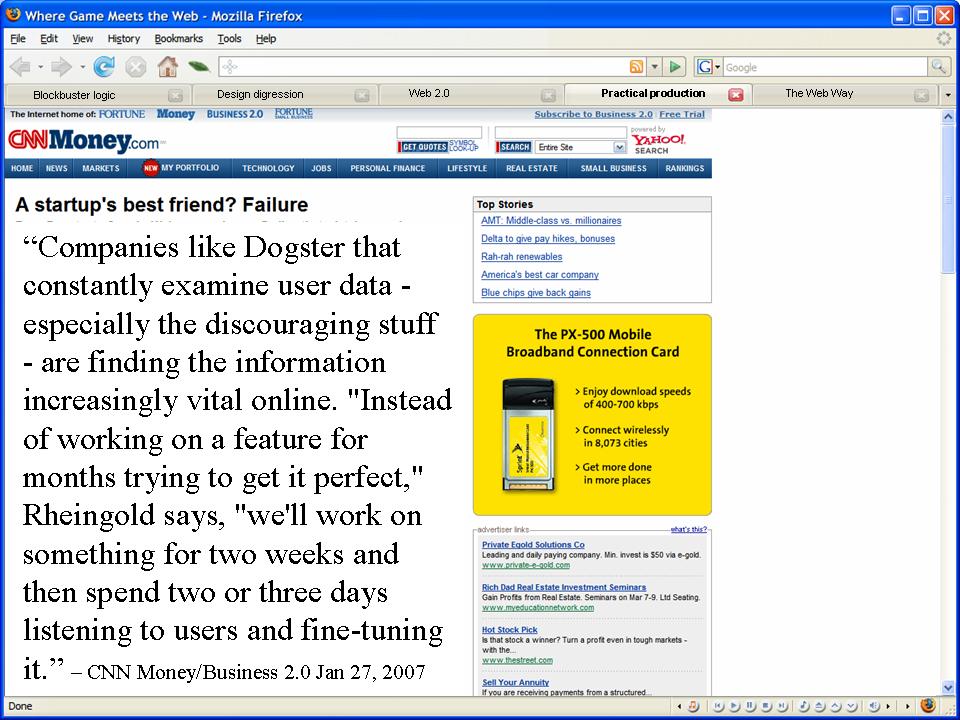Open the Delta to give pay hikes story
Screen dimensions: 960x720
click(547, 239)
